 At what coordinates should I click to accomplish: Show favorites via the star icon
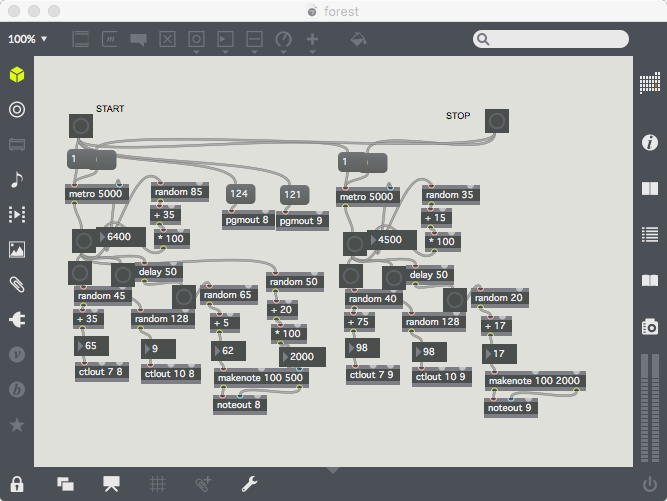17,424
